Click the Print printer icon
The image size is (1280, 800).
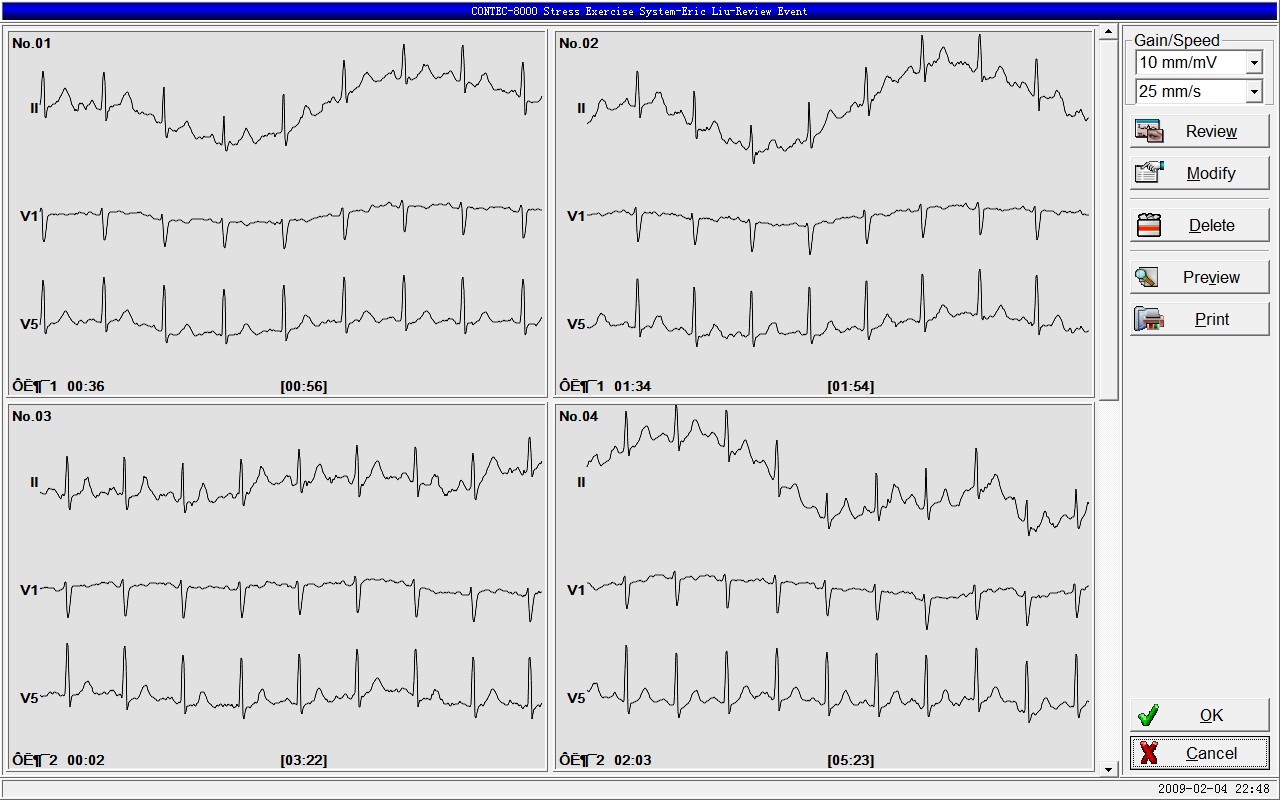coord(1149,319)
